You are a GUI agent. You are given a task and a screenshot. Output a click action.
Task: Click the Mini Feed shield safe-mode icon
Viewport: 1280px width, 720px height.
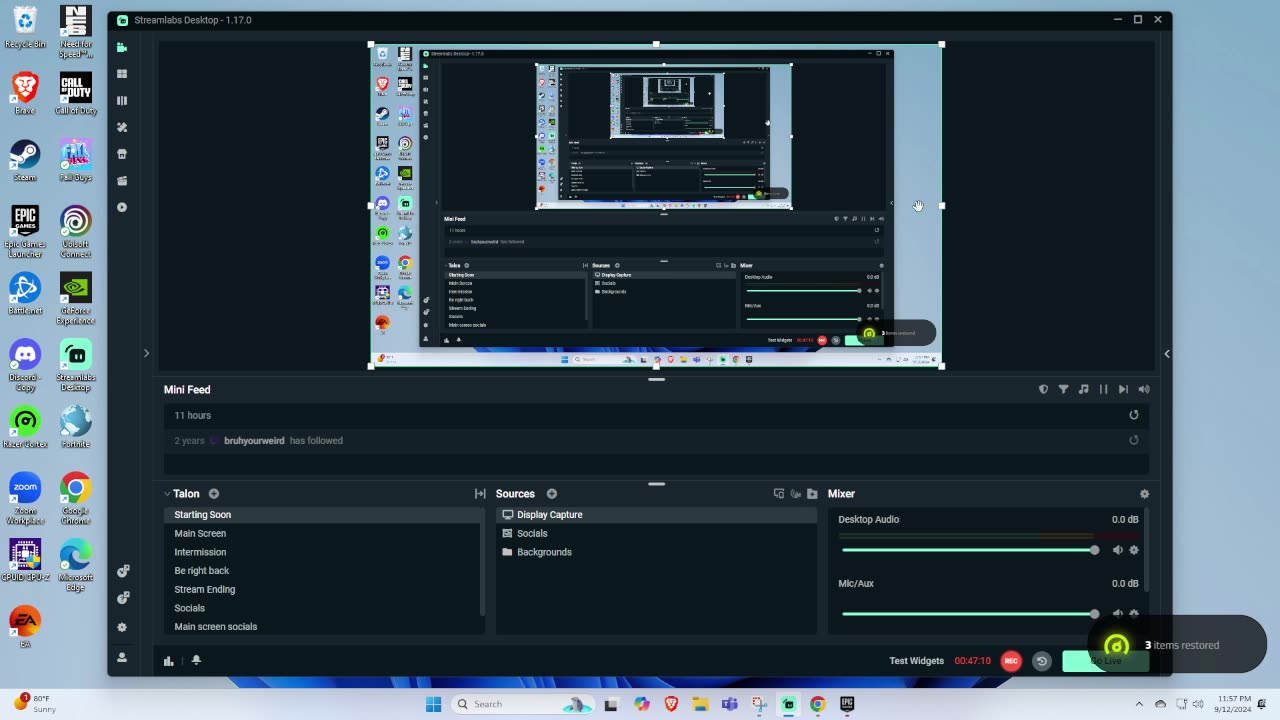[x=1043, y=390]
